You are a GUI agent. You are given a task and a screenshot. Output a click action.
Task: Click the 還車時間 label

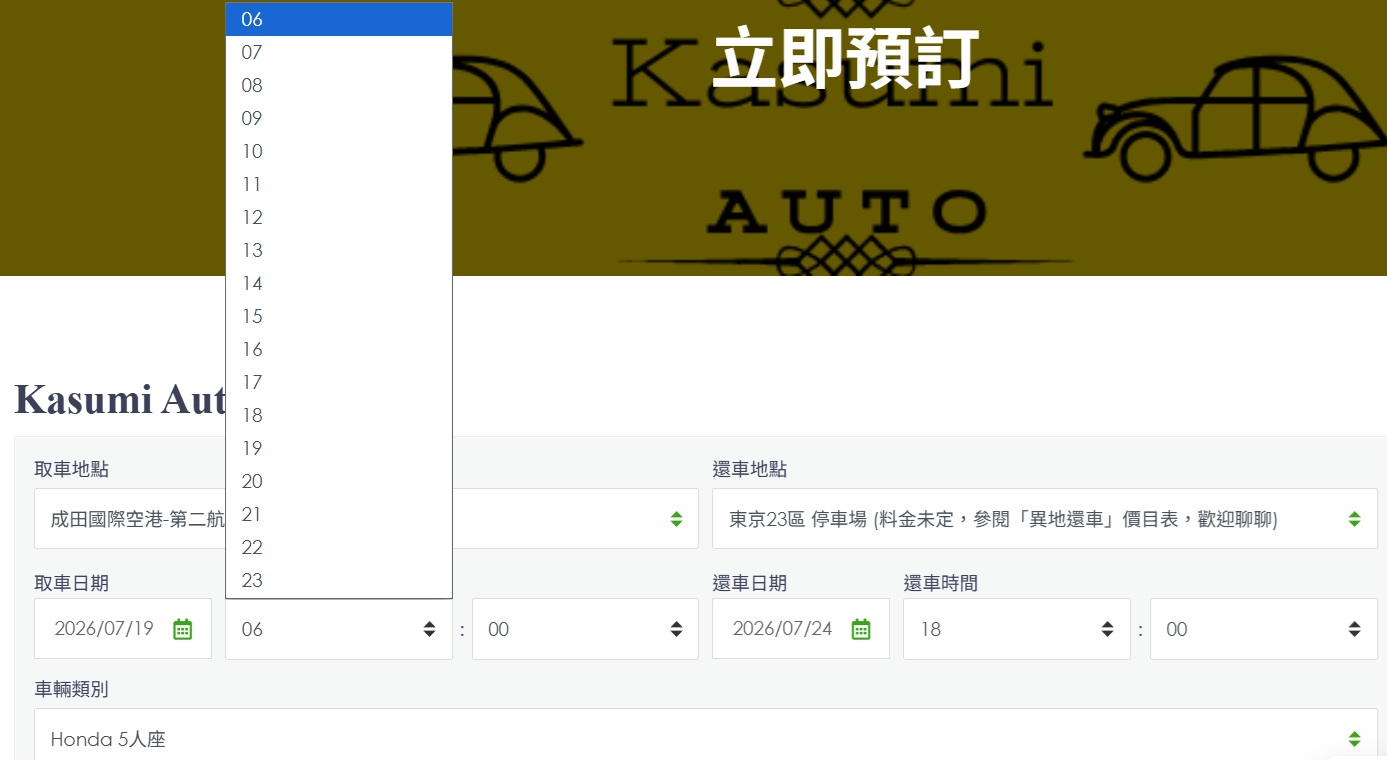point(940,583)
